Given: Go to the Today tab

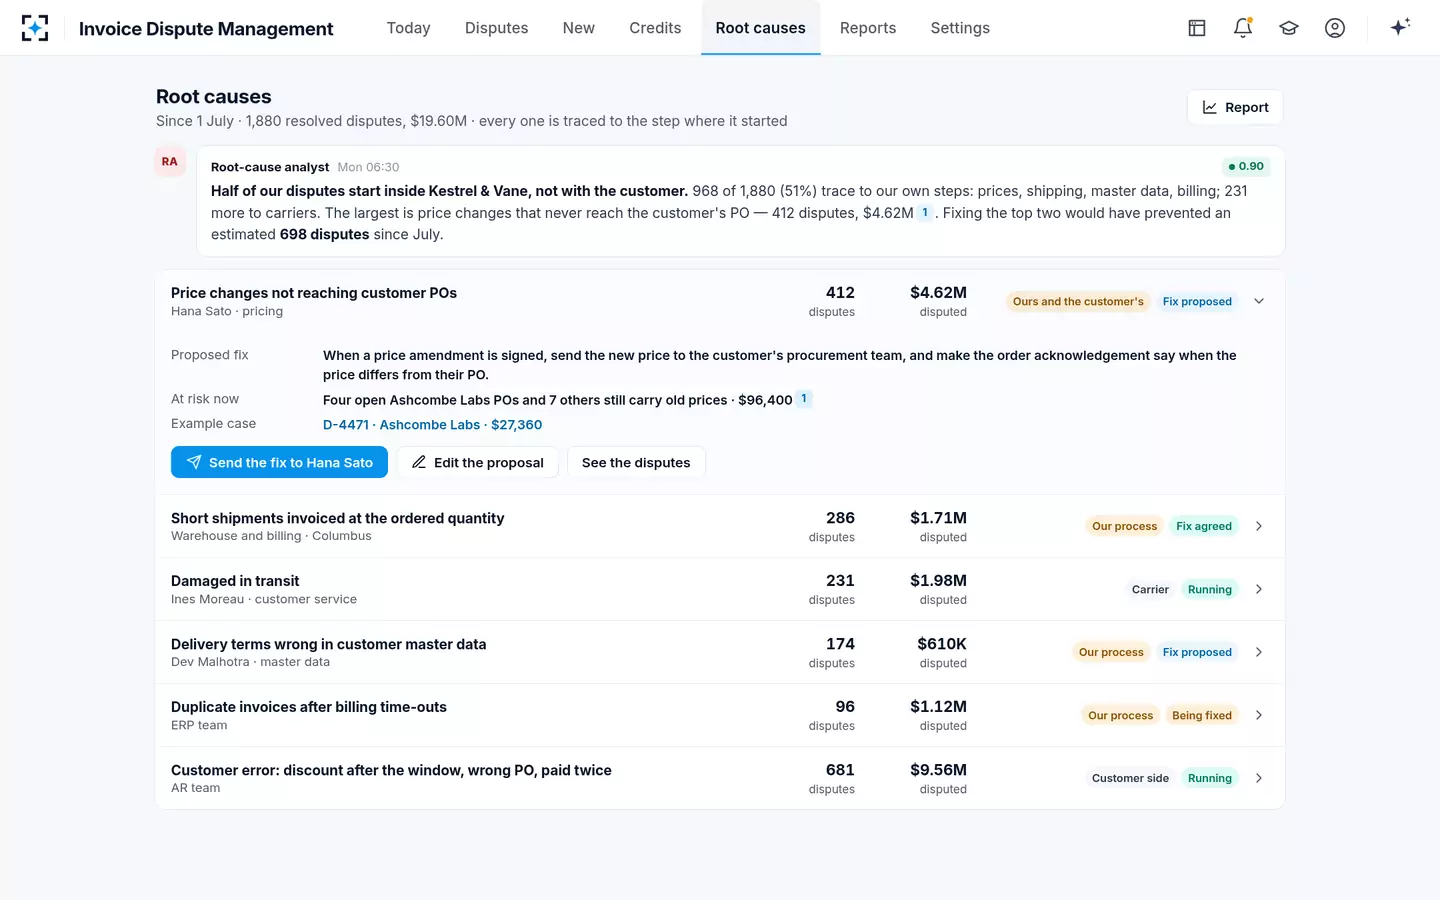Looking at the screenshot, I should point(409,28).
